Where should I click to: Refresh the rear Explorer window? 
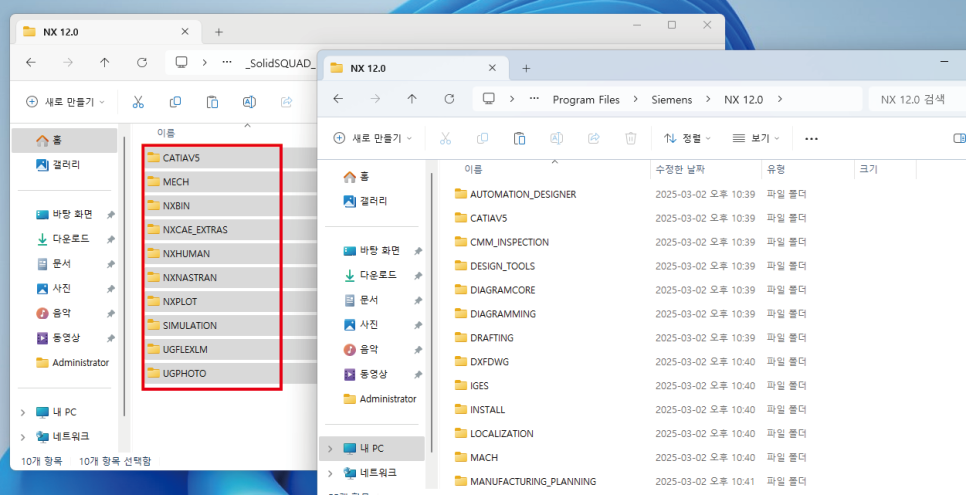click(142, 62)
